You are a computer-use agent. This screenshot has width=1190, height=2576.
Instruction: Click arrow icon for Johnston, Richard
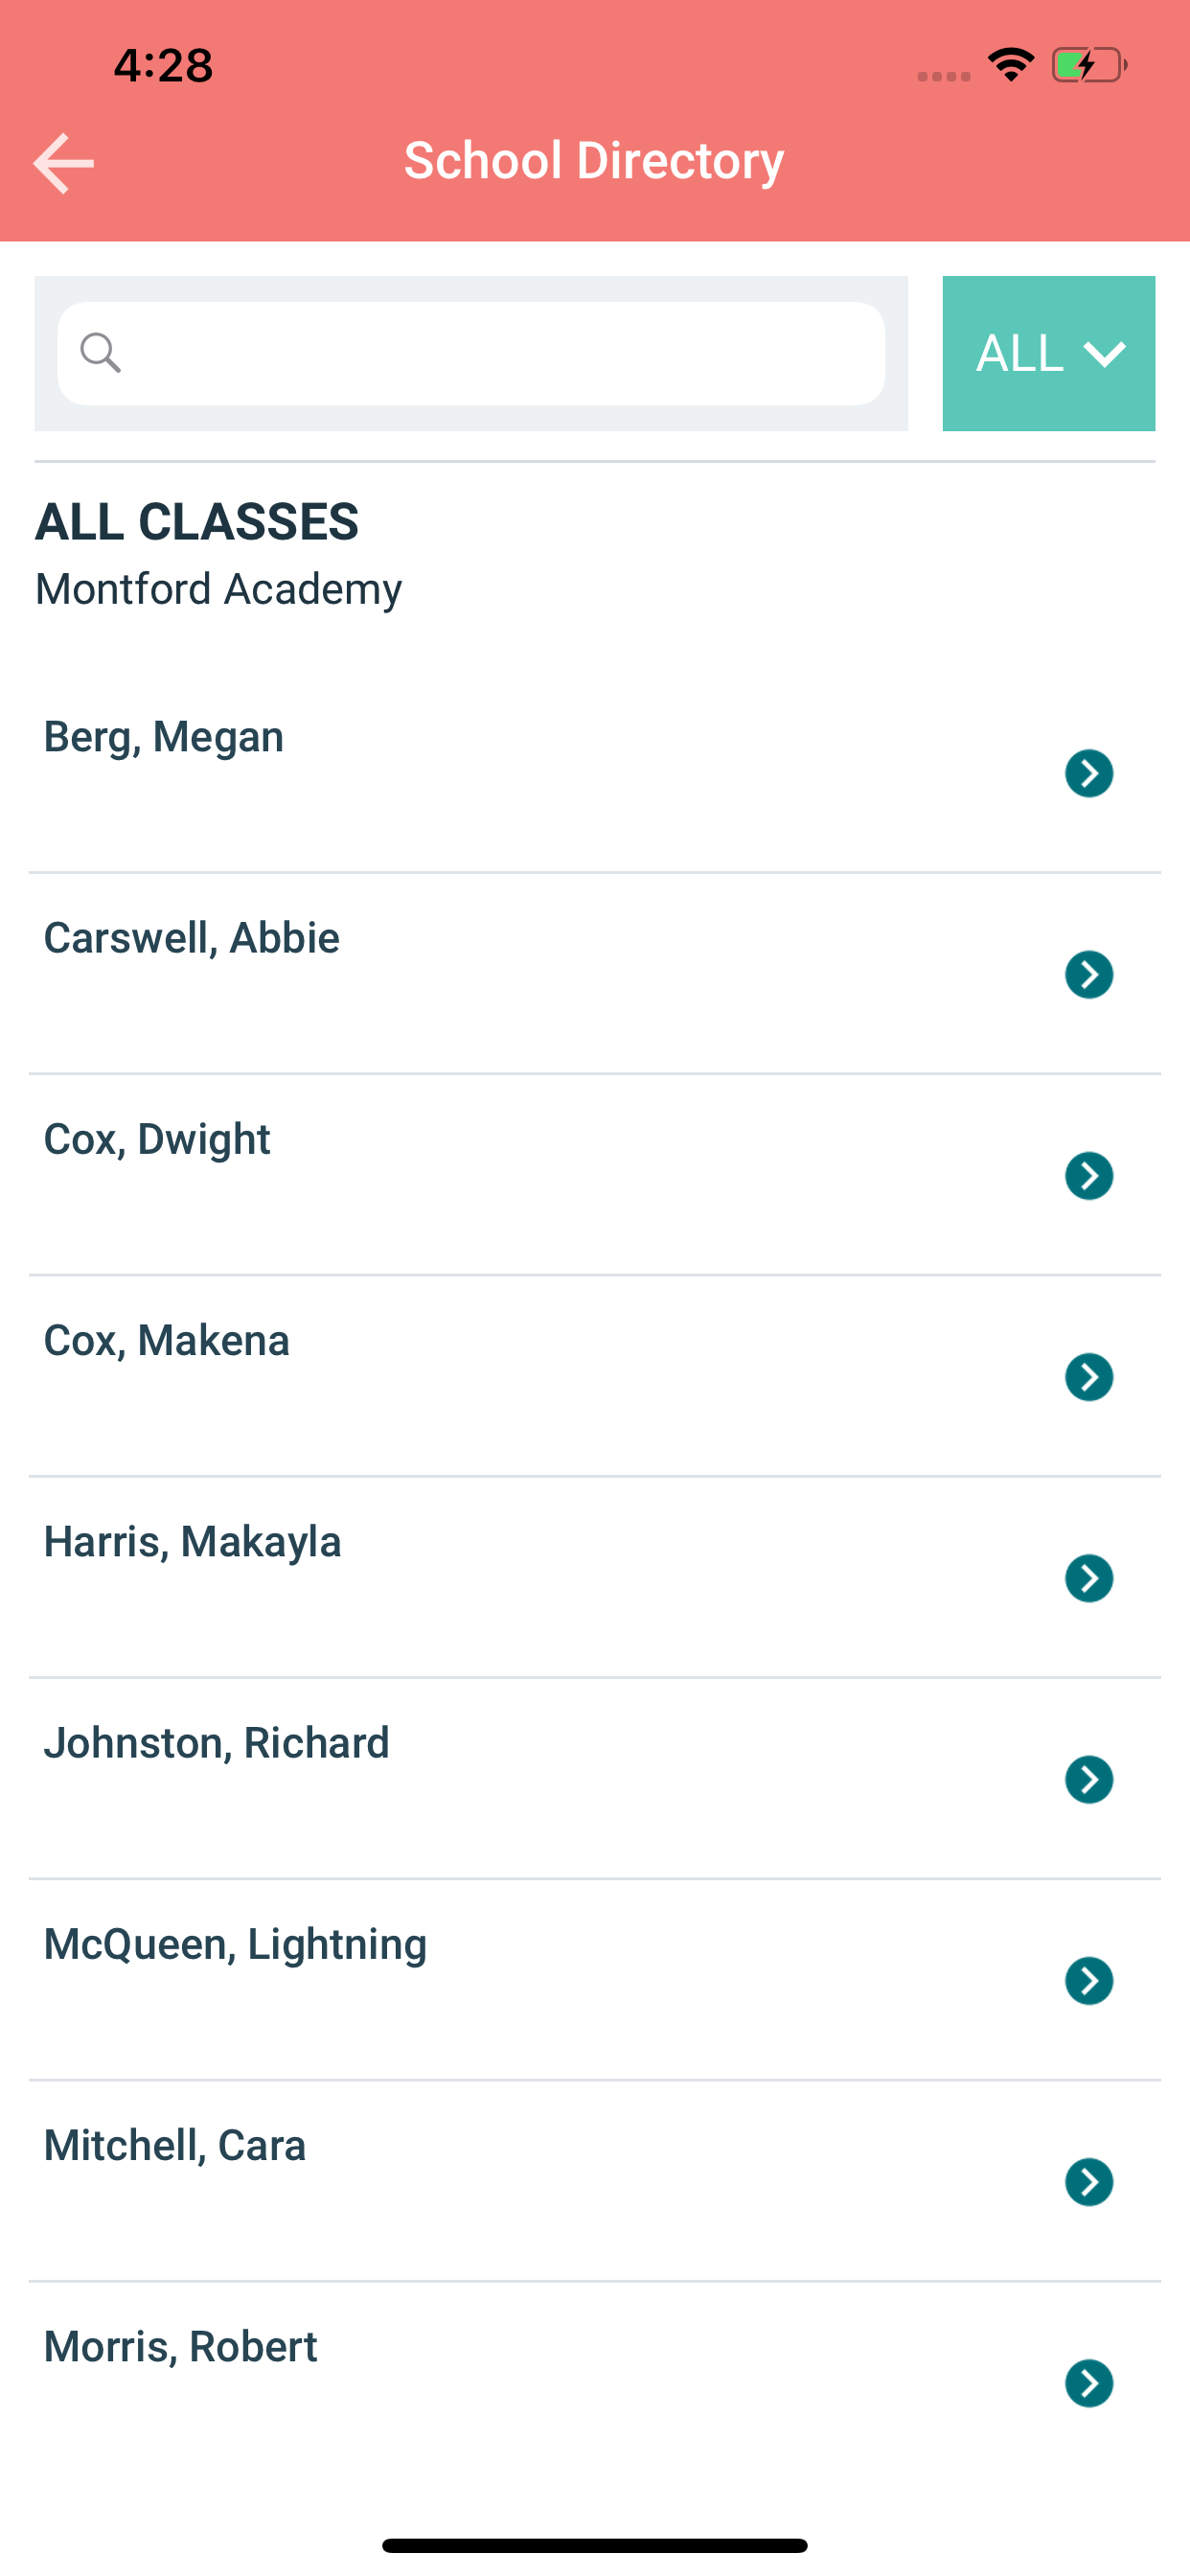pyautogui.click(x=1089, y=1779)
